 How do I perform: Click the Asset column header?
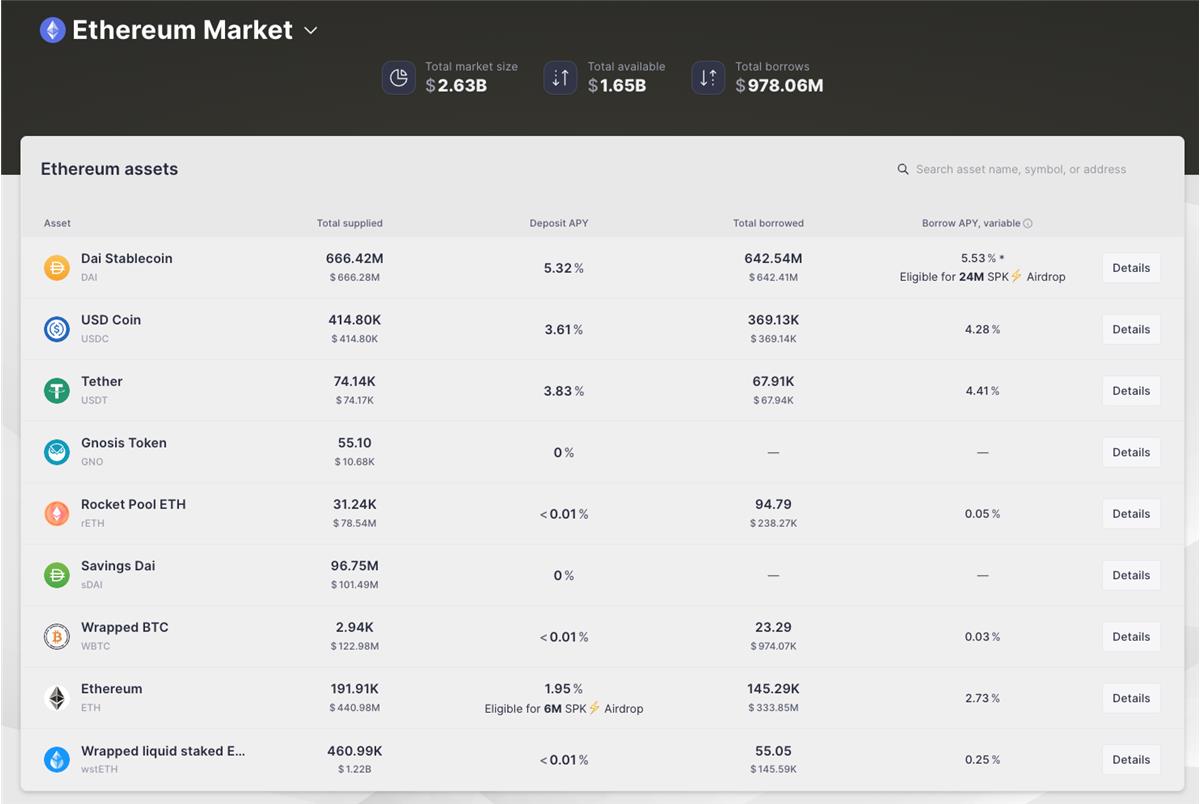[57, 223]
